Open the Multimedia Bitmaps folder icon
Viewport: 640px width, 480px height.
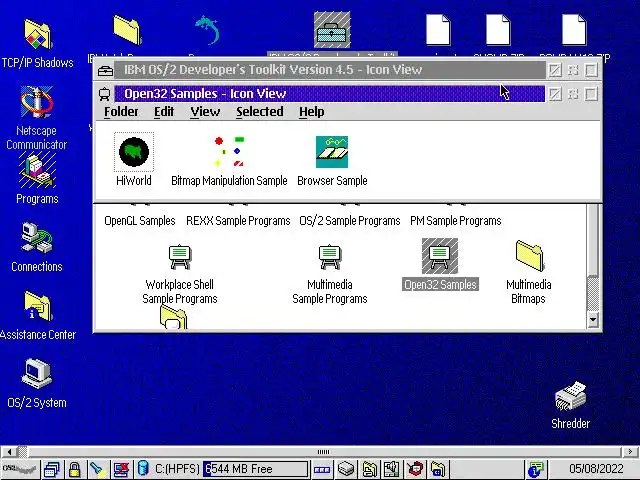pyautogui.click(x=529, y=256)
